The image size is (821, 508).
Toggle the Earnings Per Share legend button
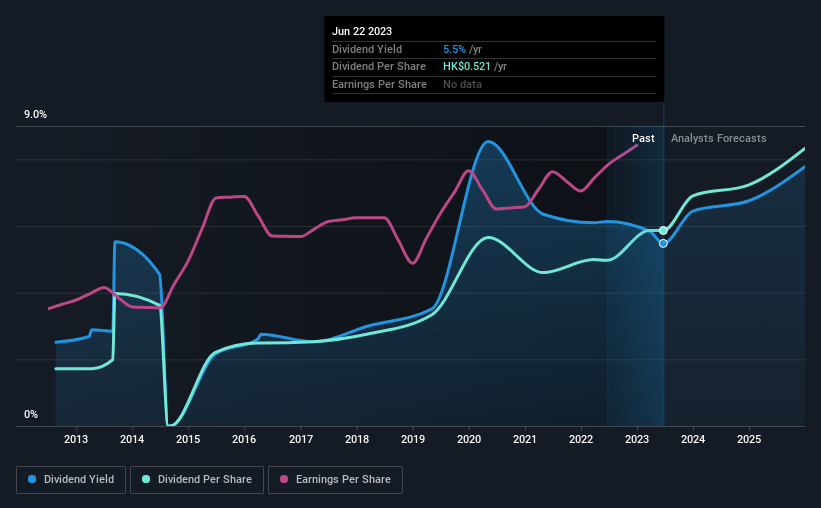tap(335, 480)
